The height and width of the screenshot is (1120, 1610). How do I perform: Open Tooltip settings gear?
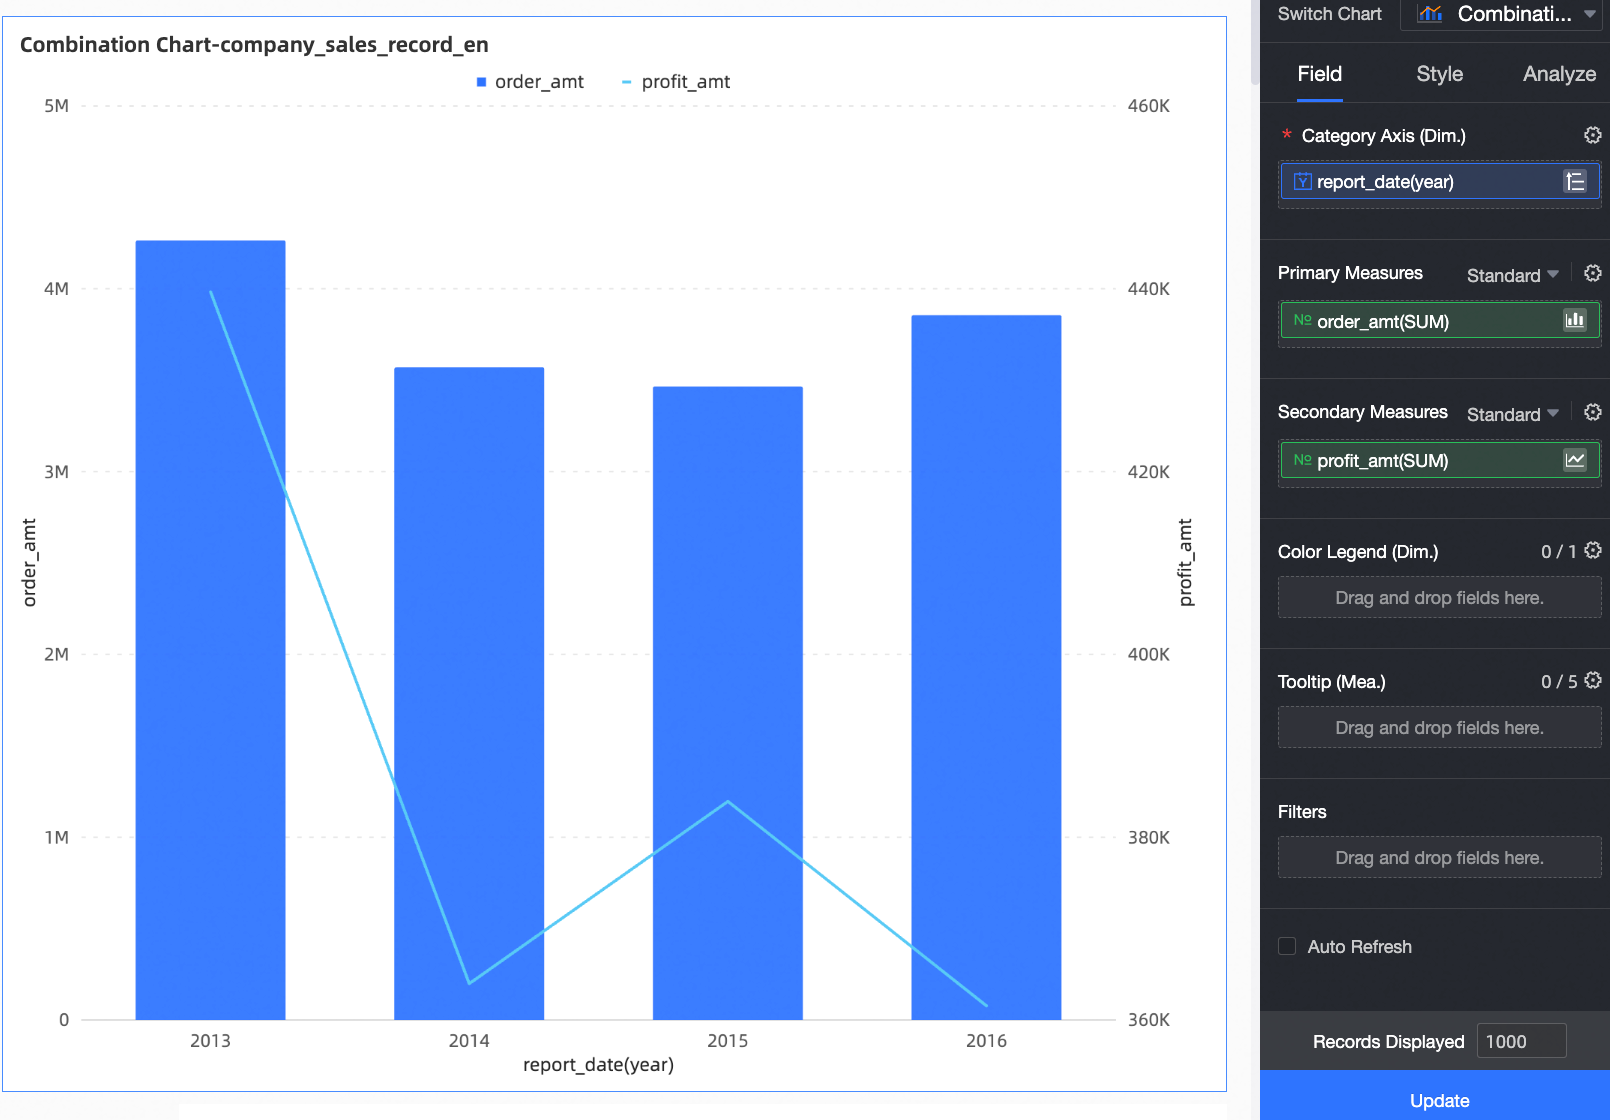(1593, 680)
